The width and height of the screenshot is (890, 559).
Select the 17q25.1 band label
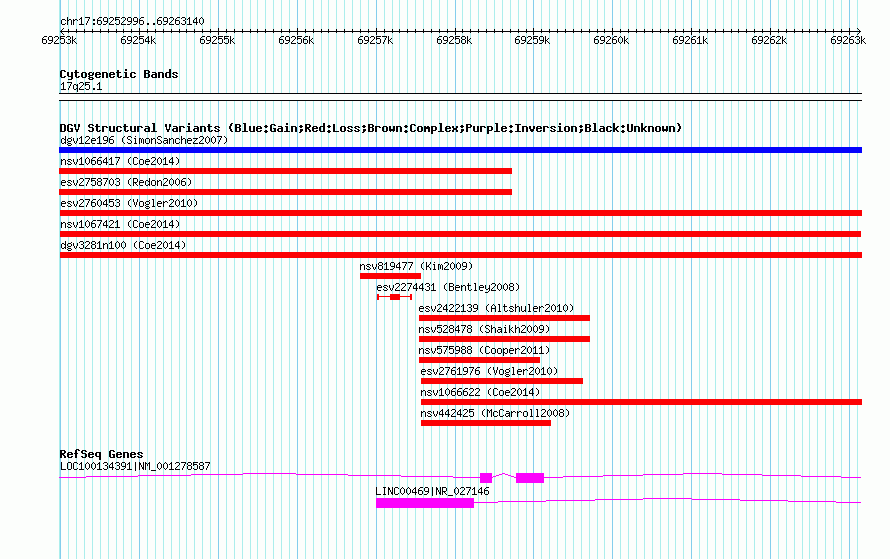tap(81, 86)
